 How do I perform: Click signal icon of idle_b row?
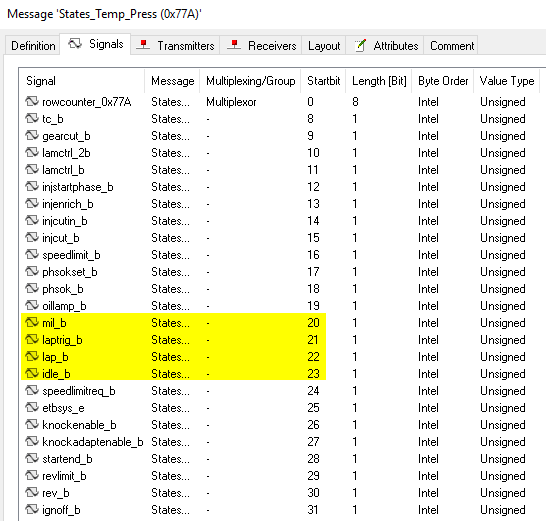coord(32,374)
